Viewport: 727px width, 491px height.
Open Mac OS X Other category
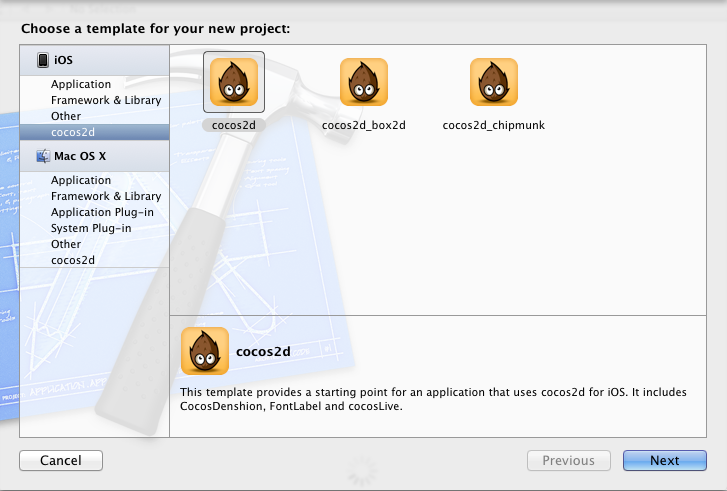click(95, 244)
